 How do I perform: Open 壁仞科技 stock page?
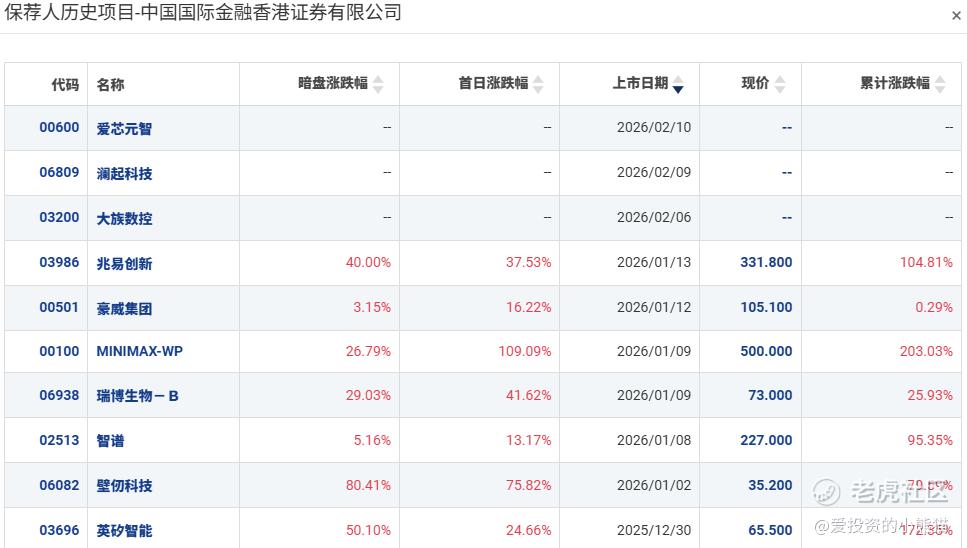coord(124,486)
